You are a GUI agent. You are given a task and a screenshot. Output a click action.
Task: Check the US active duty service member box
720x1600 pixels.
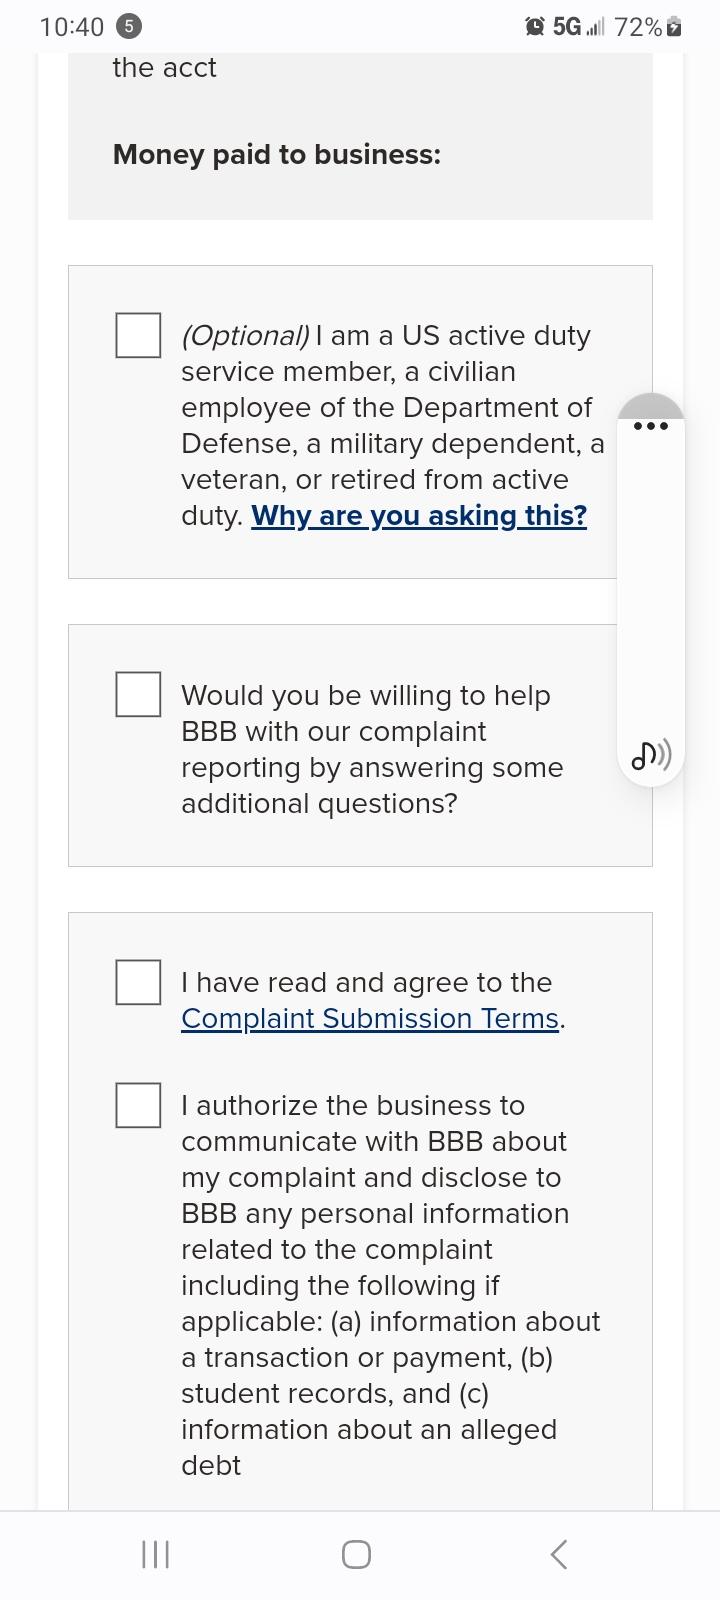coord(138,335)
